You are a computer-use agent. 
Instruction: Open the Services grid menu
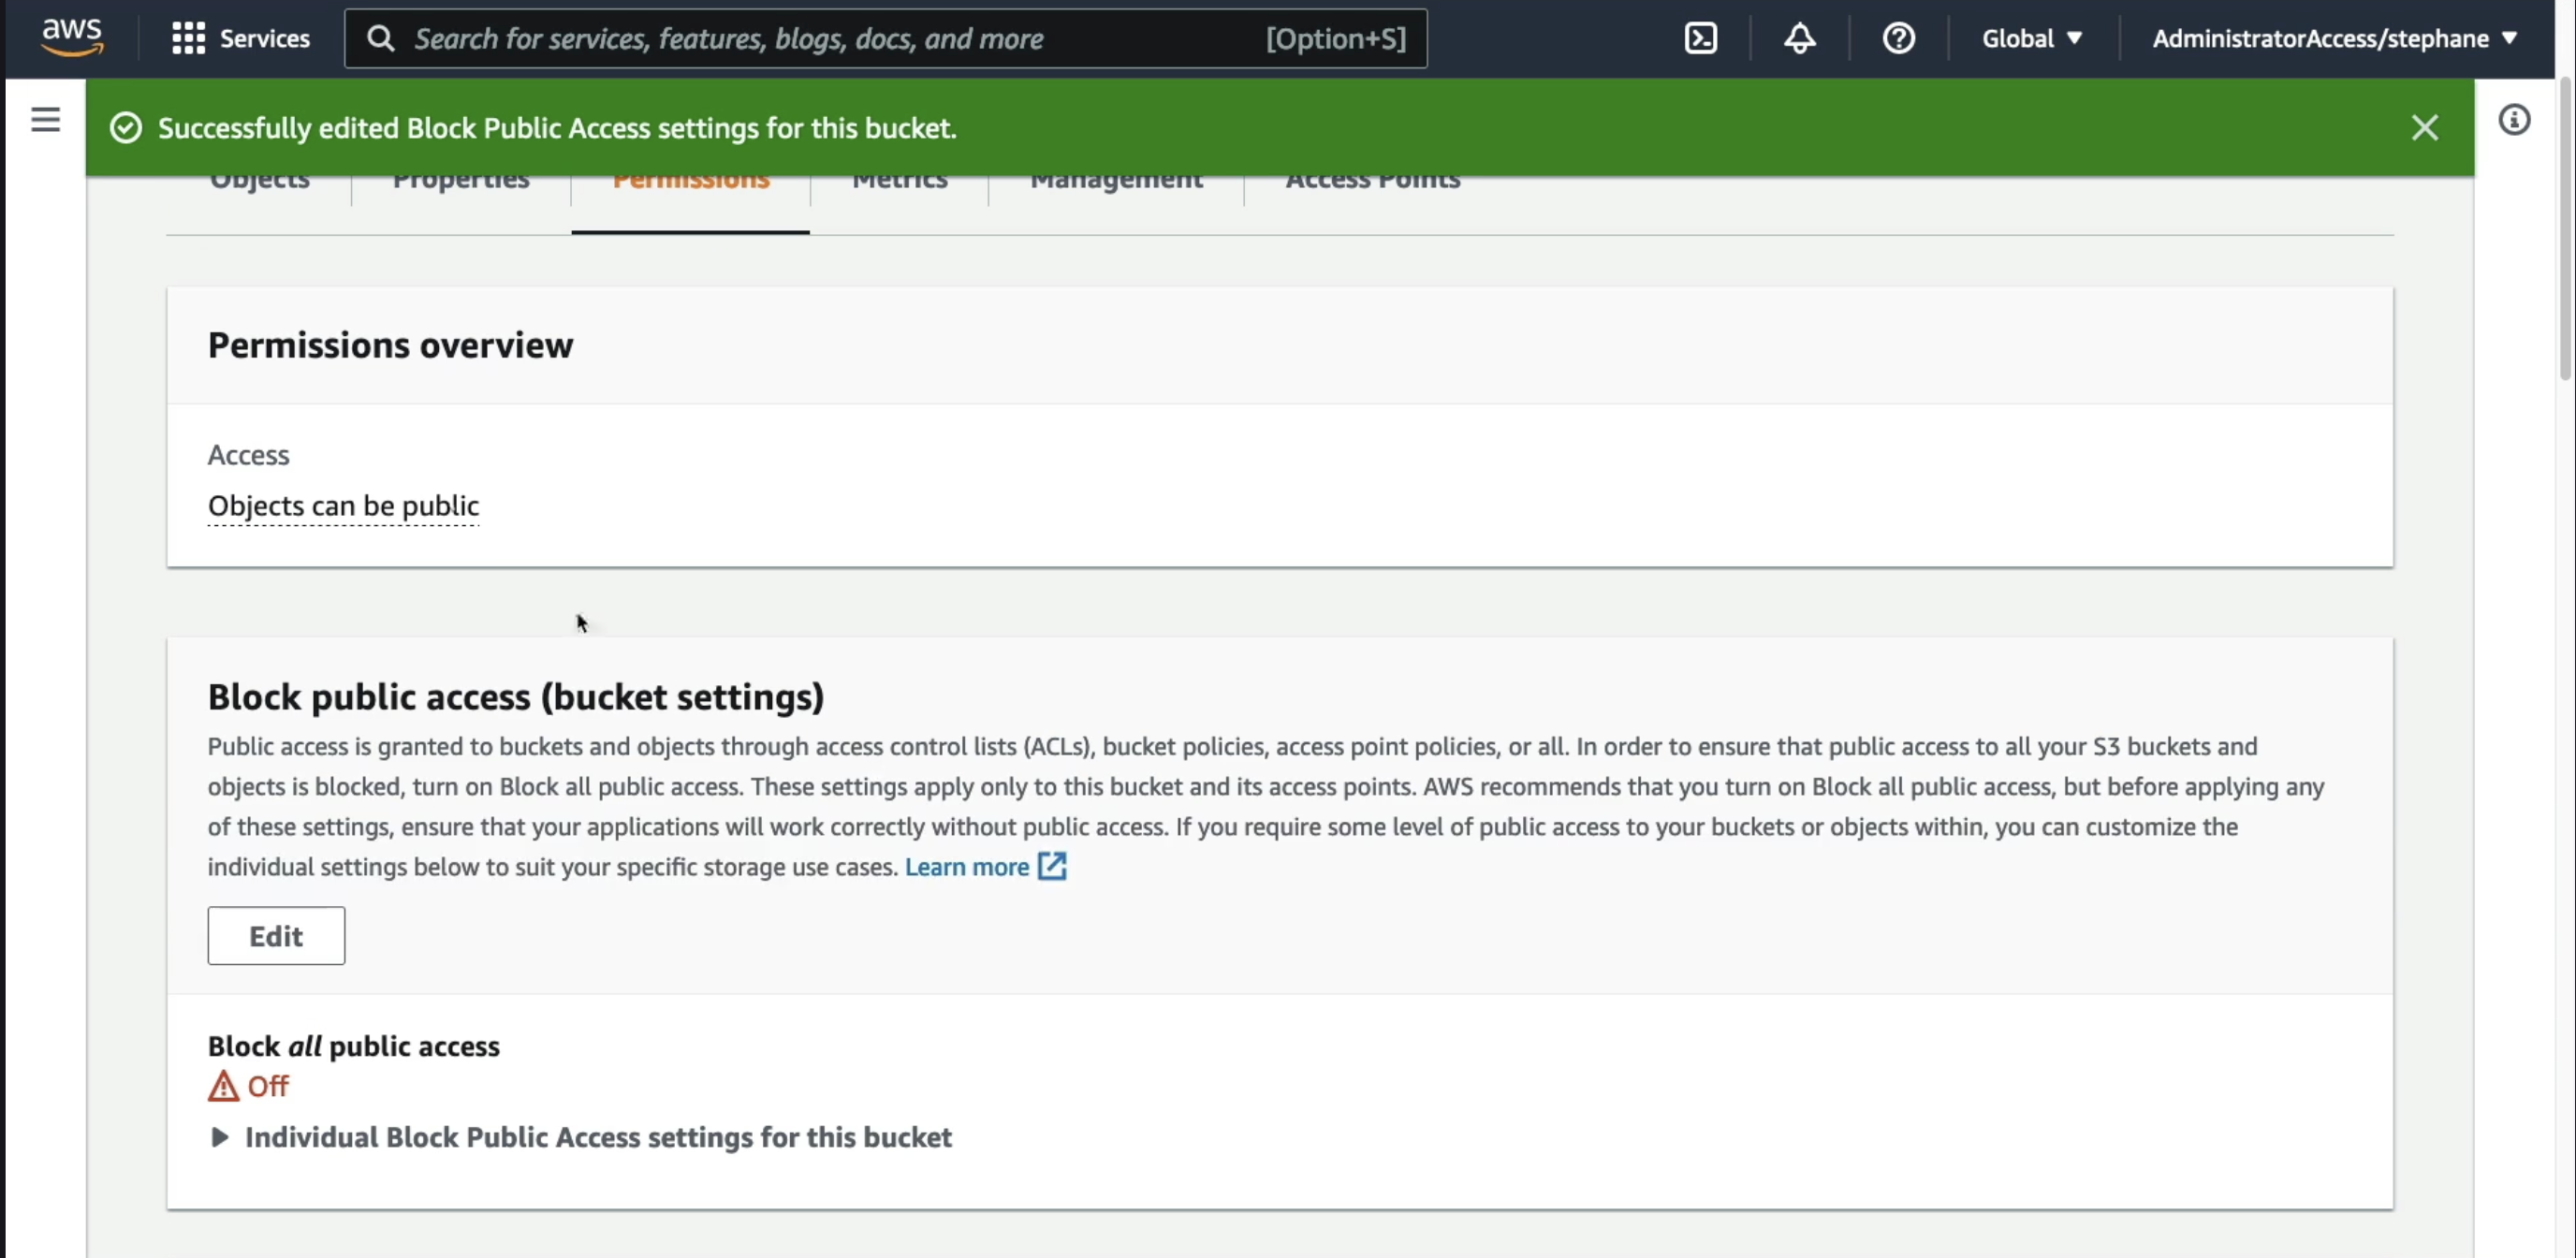[x=188, y=38]
